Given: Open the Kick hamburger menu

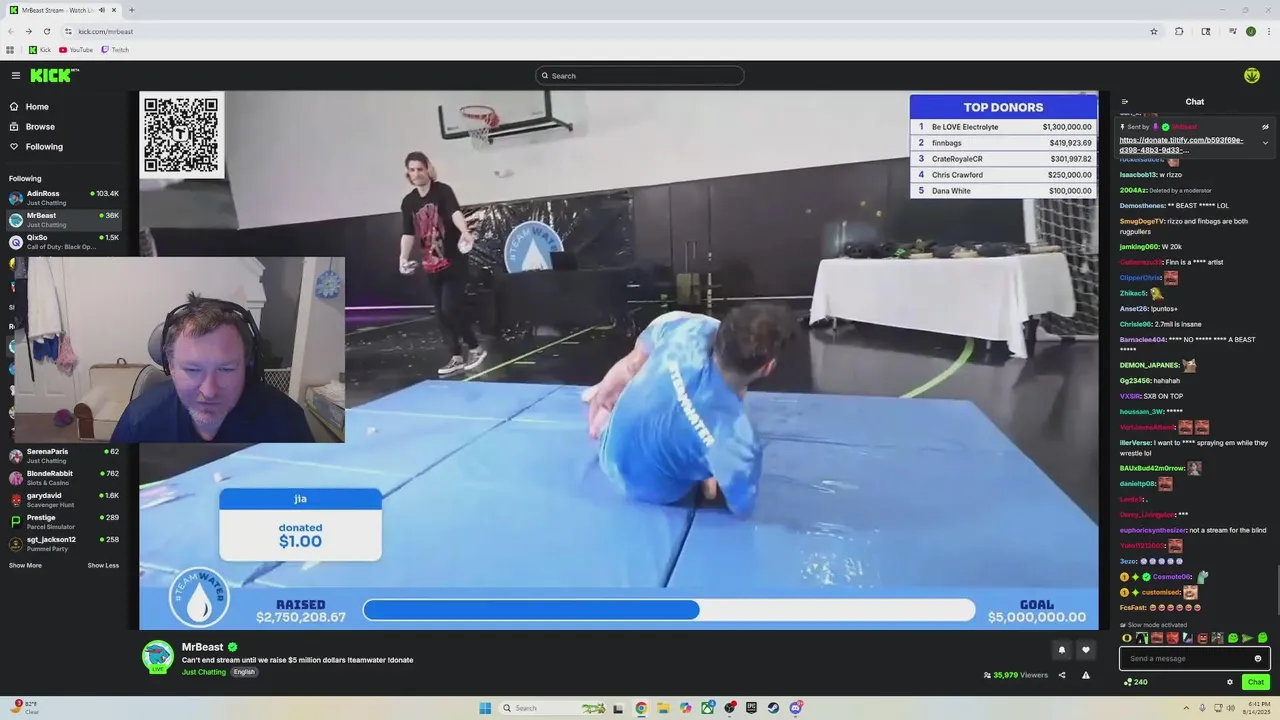Looking at the screenshot, I should 16,75.
